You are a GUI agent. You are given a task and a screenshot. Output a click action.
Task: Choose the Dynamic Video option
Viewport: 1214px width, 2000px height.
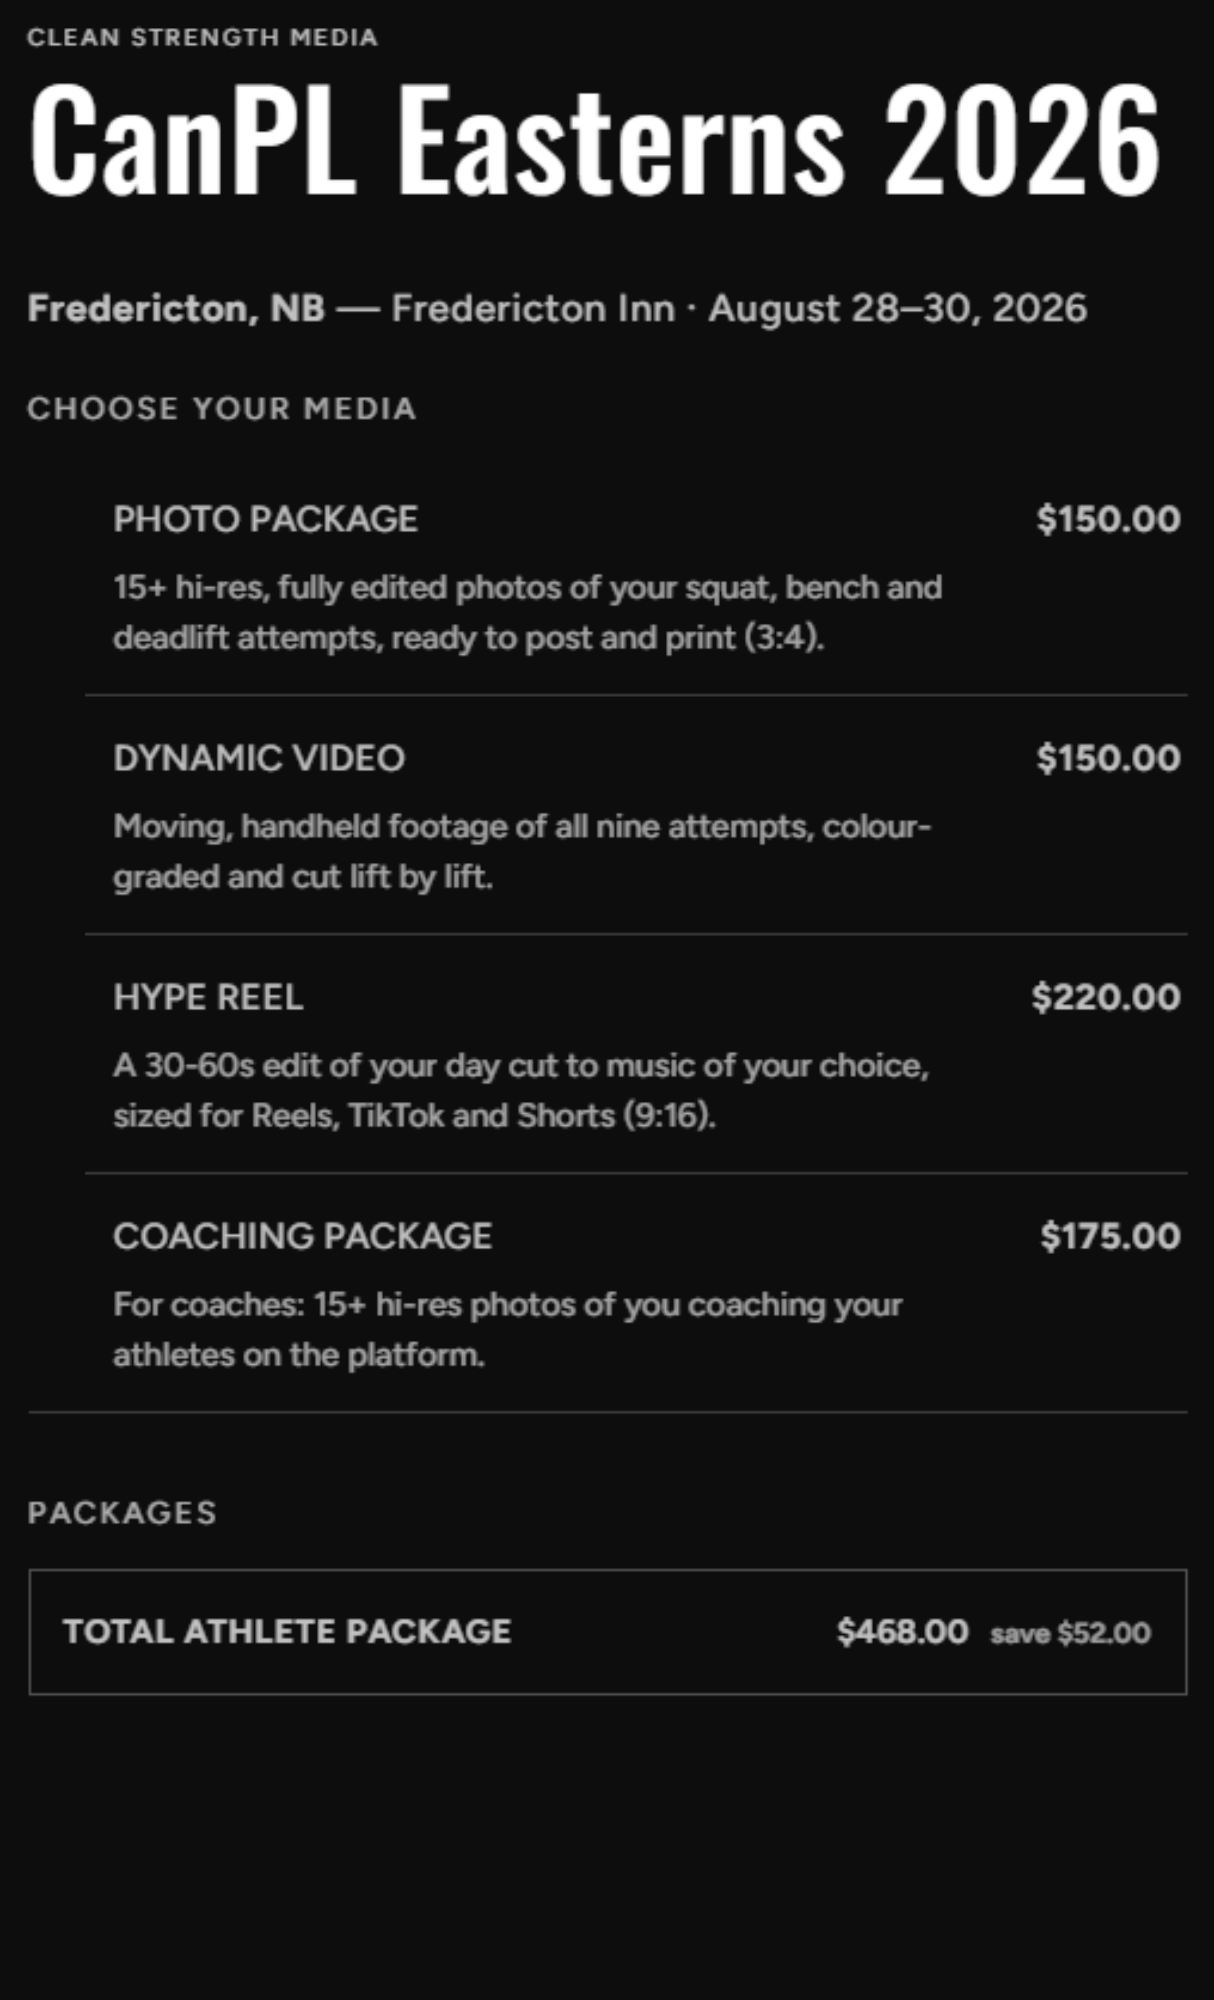(636, 816)
